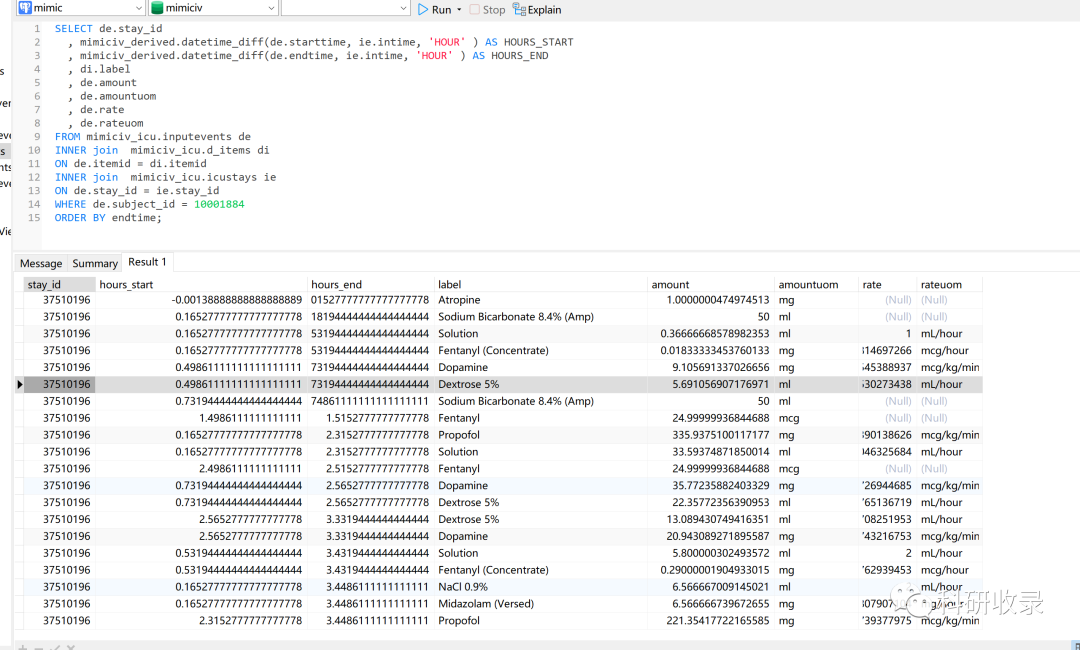Click the add new row icon below results
Image resolution: width=1080 pixels, height=650 pixels.
(x=23, y=647)
